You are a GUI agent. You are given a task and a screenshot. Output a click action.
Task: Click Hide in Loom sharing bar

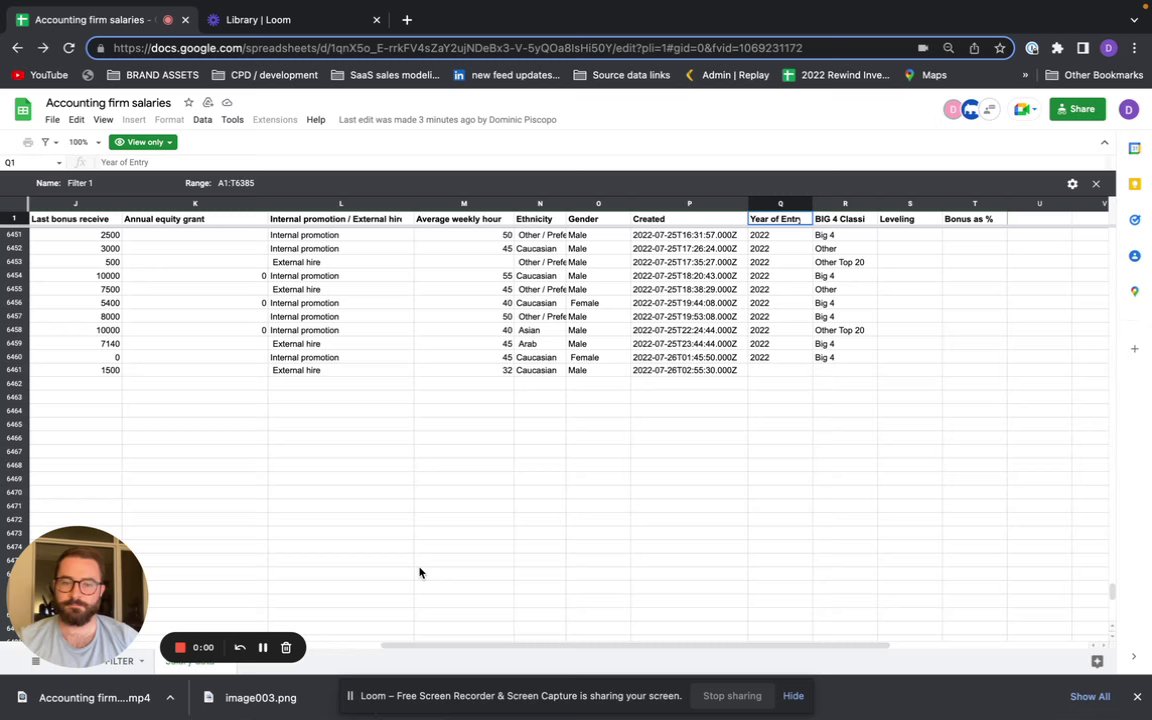coord(793,696)
